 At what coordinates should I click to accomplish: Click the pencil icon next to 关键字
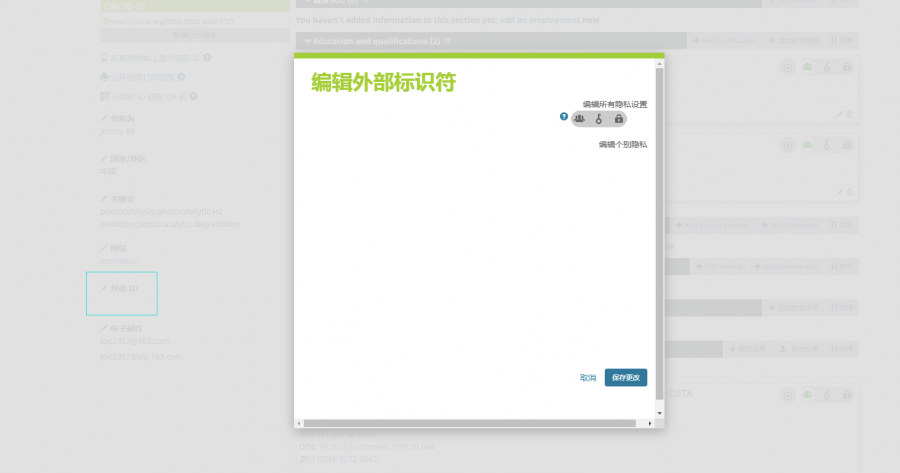click(104, 198)
